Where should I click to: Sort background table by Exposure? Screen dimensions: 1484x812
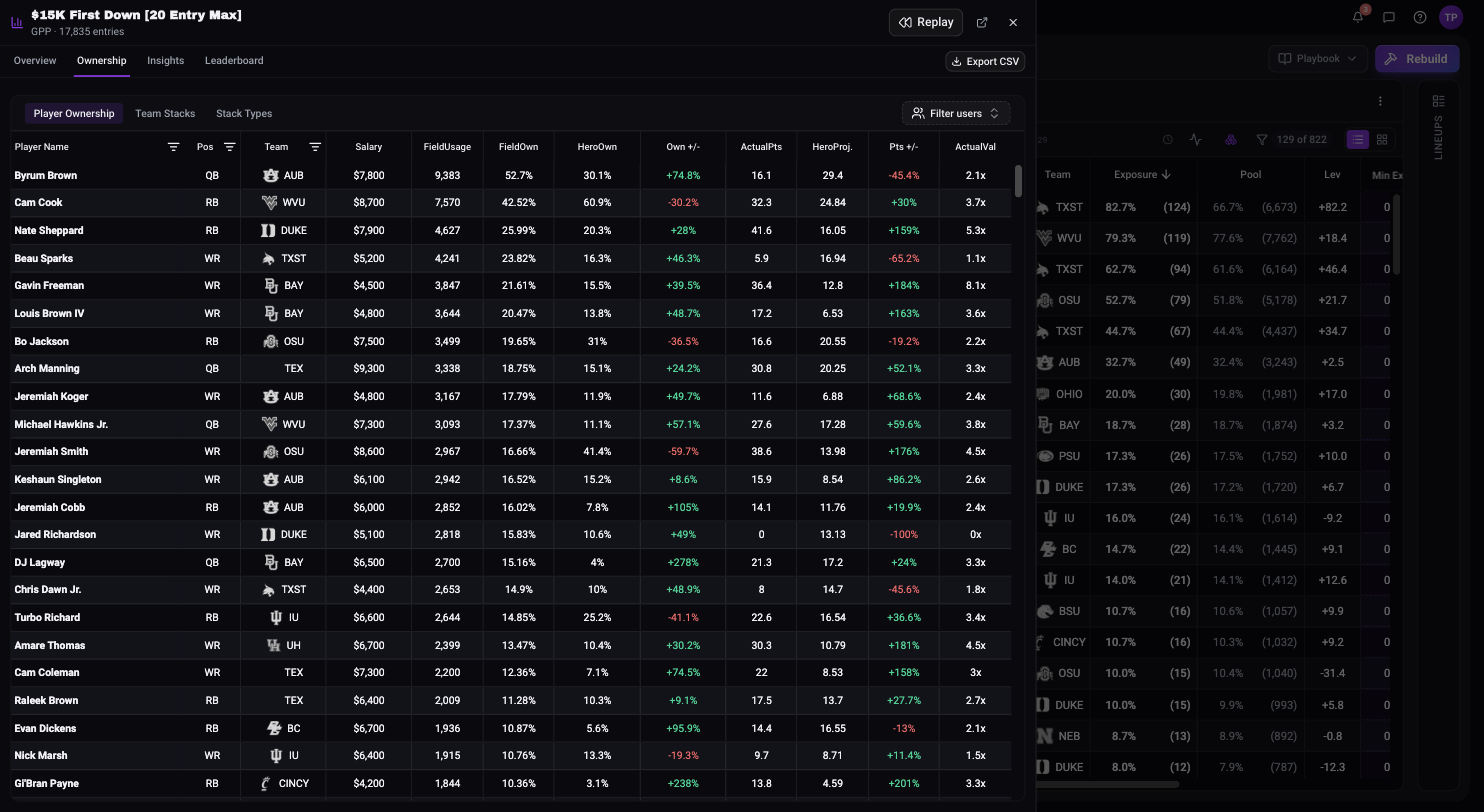[x=1142, y=174]
